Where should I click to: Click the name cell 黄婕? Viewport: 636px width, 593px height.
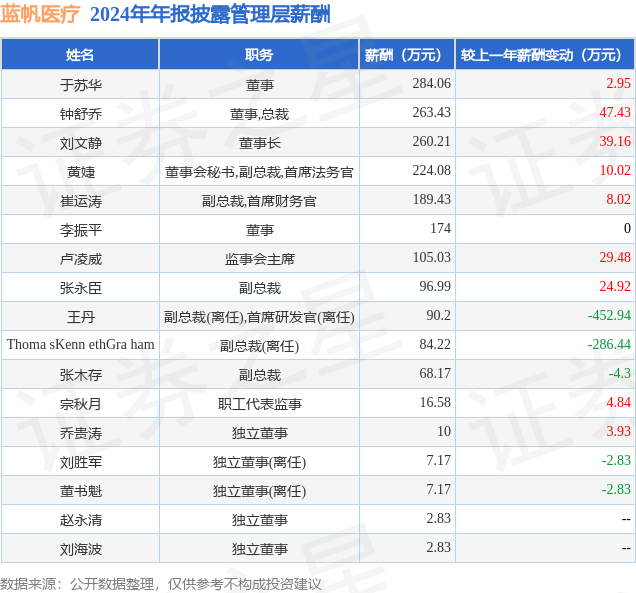pyautogui.click(x=81, y=172)
